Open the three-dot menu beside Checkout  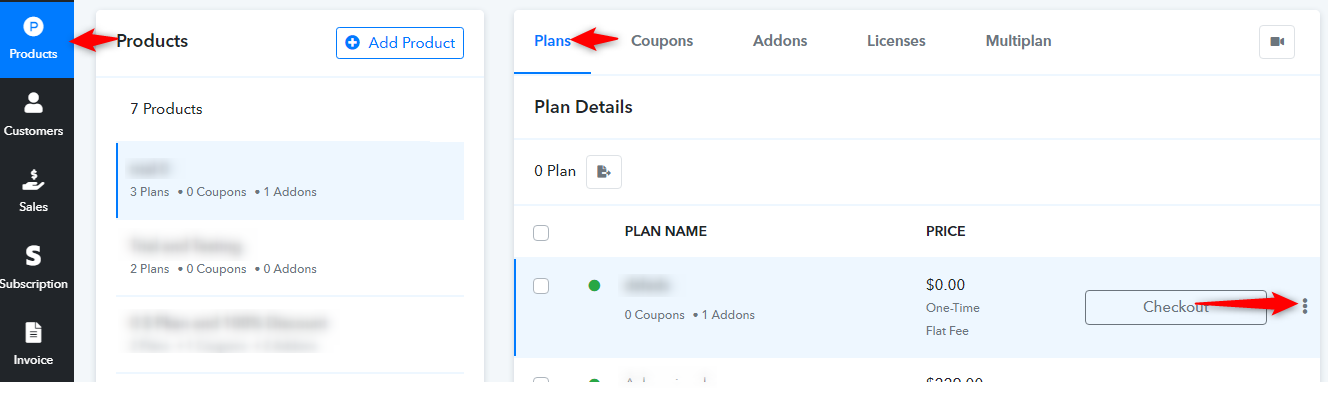coord(1304,306)
